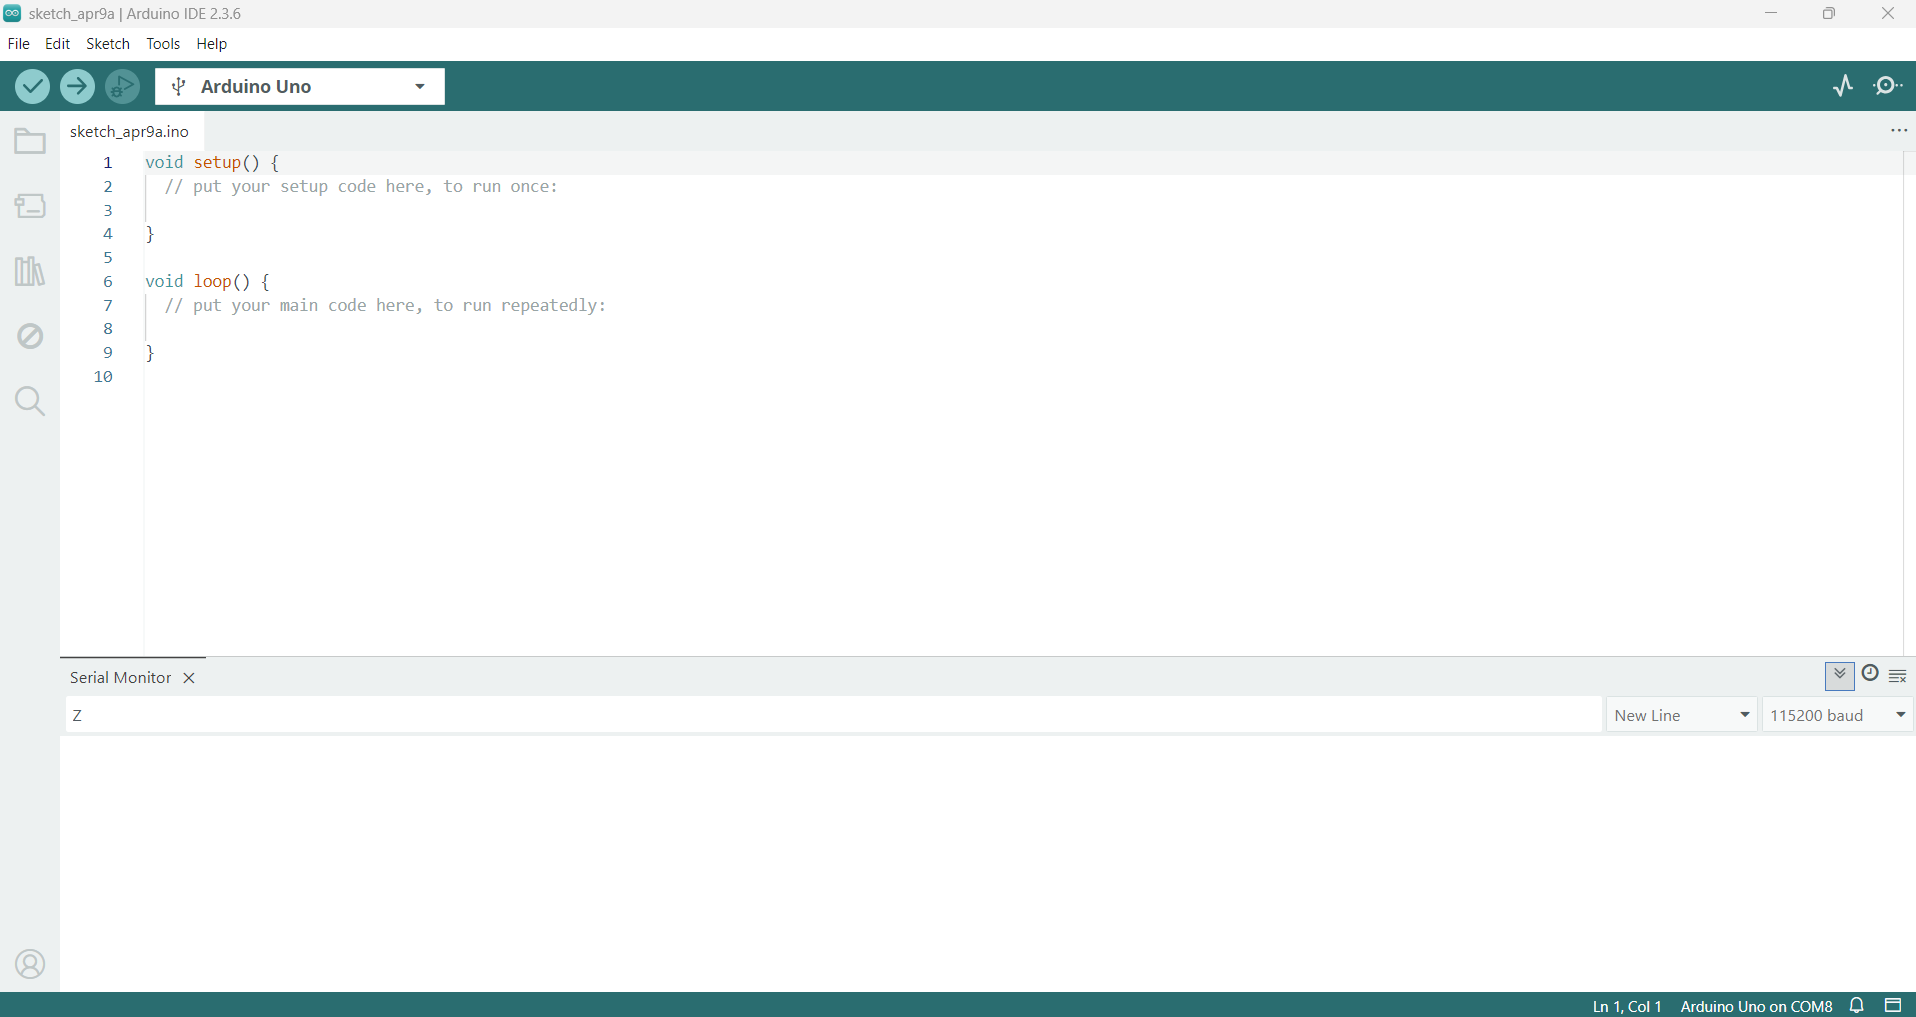The width and height of the screenshot is (1916, 1017).
Task: Click the main code comment line
Action: 385,305
